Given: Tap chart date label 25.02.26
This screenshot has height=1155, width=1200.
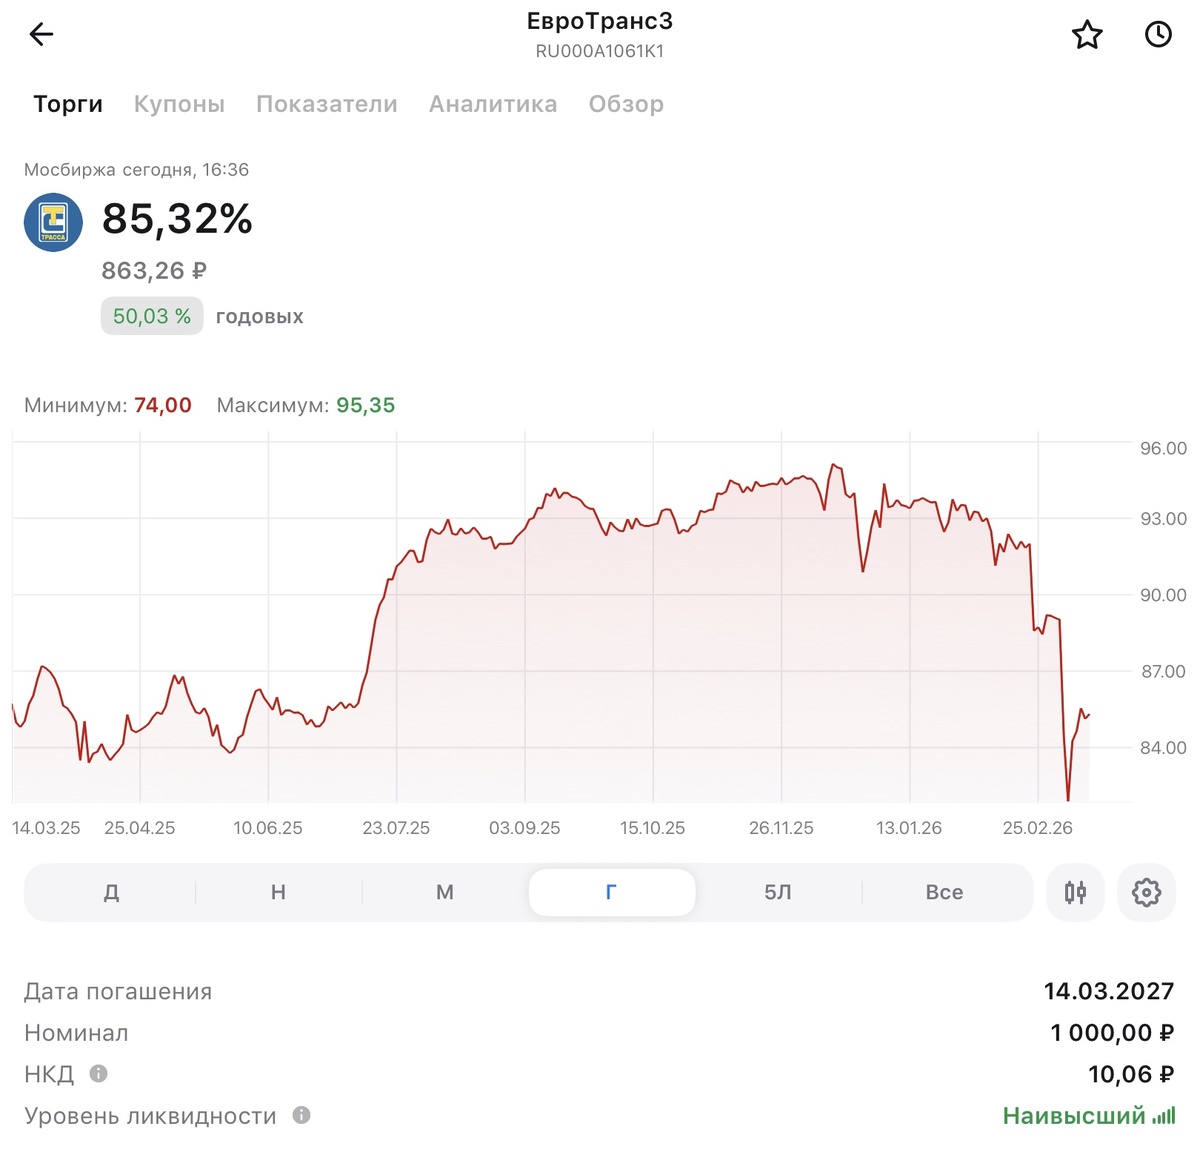Looking at the screenshot, I should click(x=1037, y=828).
